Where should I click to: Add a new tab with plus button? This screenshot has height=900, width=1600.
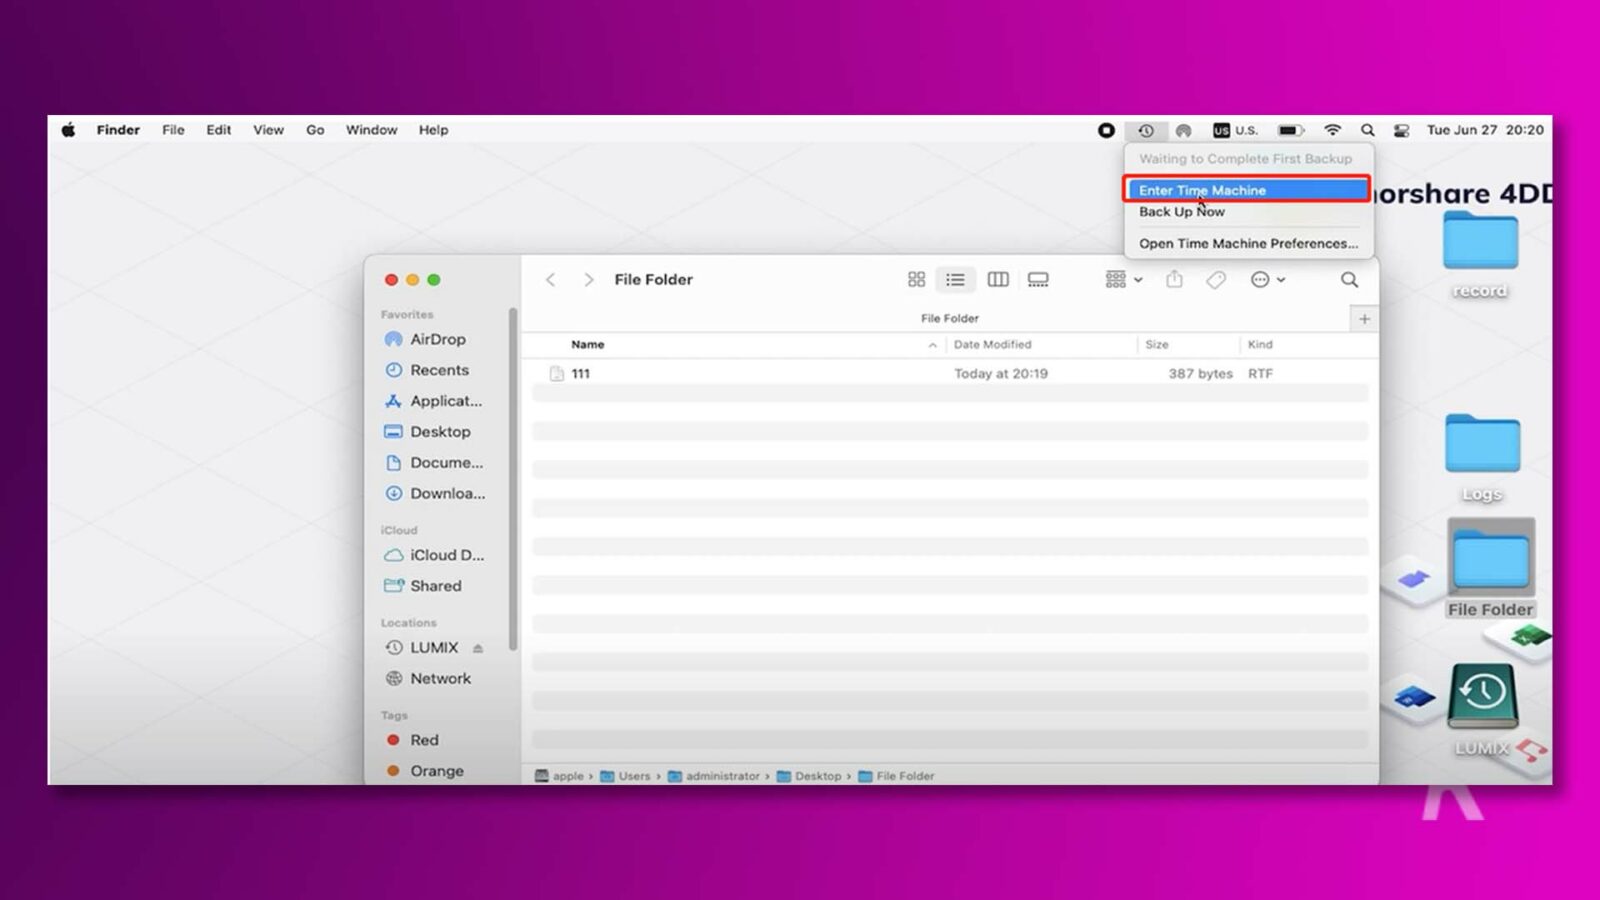click(1364, 319)
